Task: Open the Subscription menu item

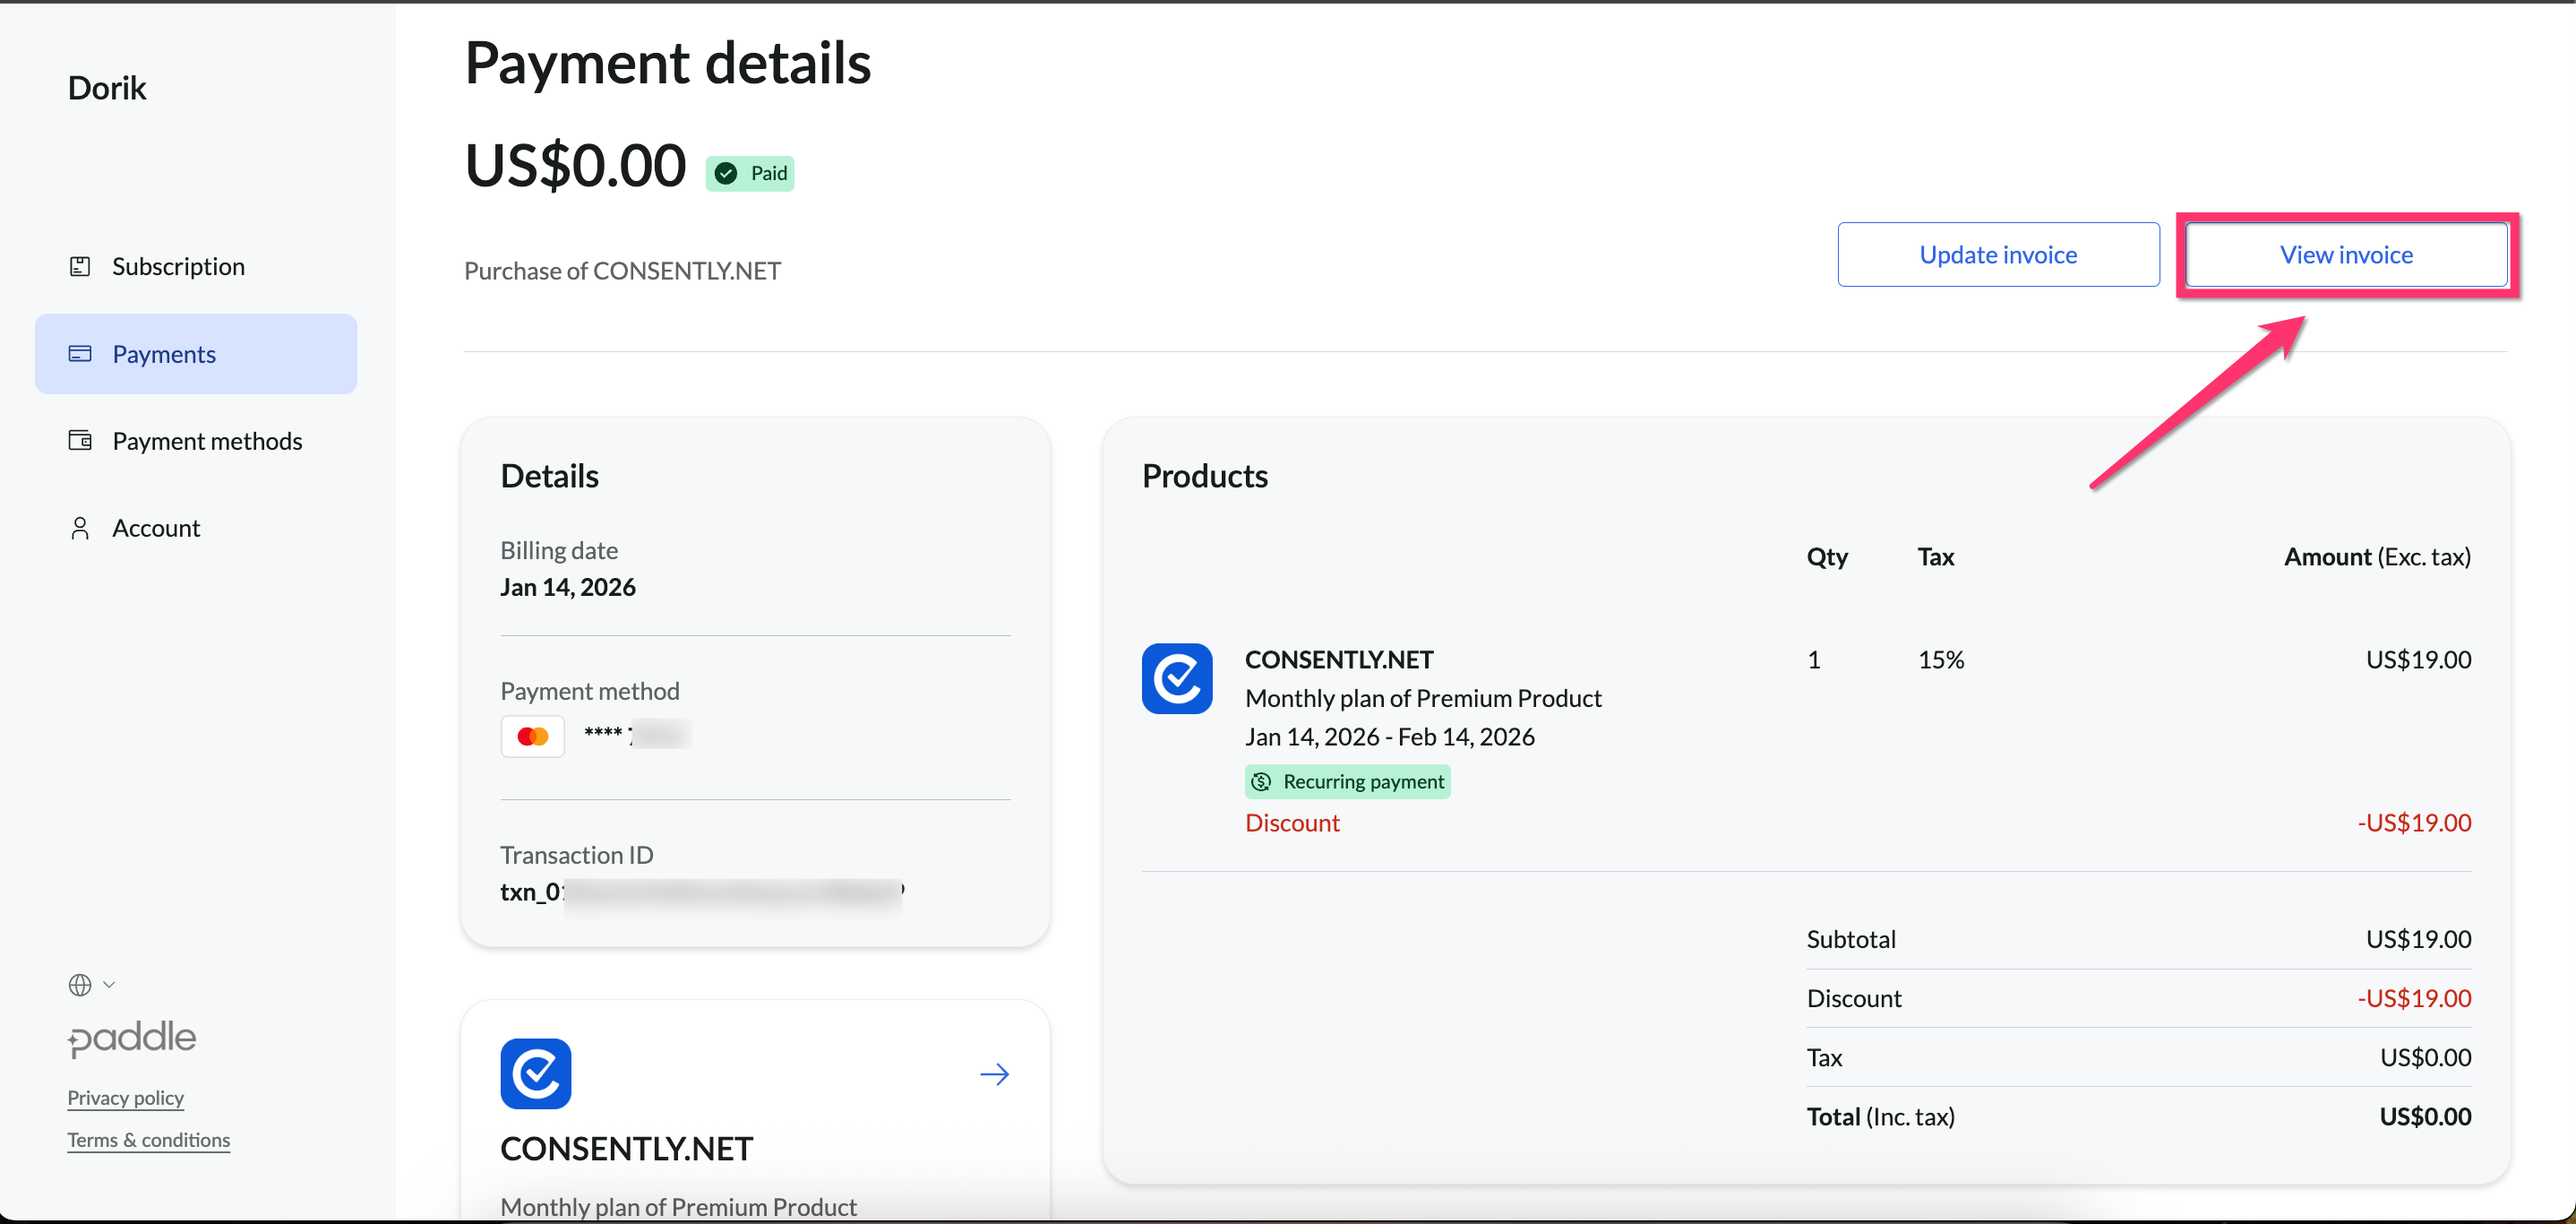Action: (x=178, y=266)
